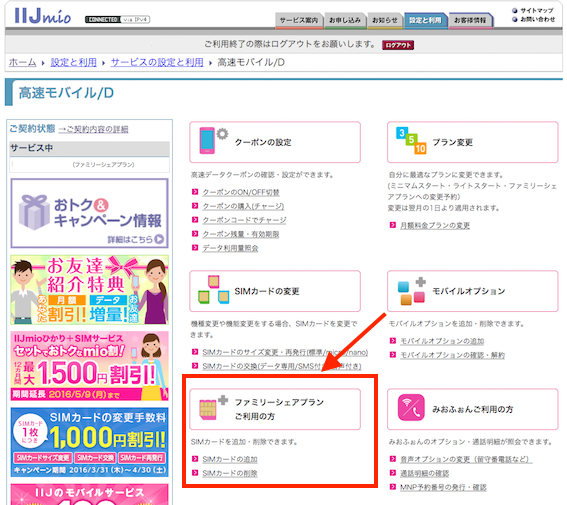
Task: Click arrow bullet beside モバイルオプションの追加
Action: 393,341
